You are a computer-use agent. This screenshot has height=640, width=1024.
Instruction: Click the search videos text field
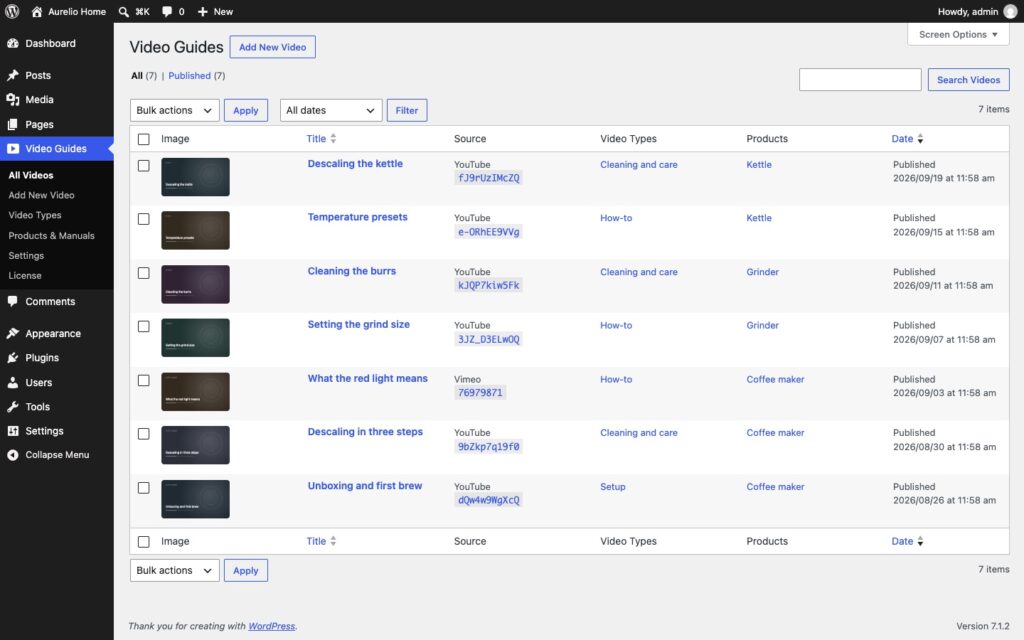[x=860, y=80]
